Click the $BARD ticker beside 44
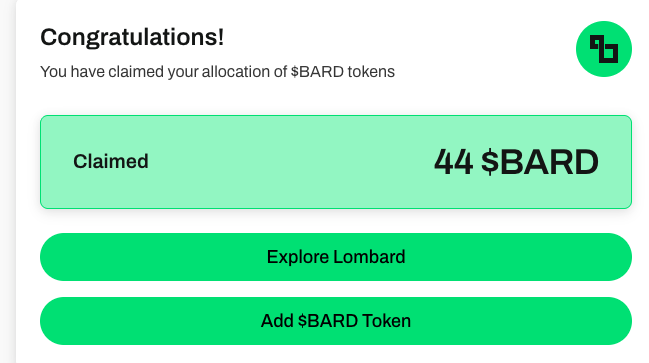 540,162
